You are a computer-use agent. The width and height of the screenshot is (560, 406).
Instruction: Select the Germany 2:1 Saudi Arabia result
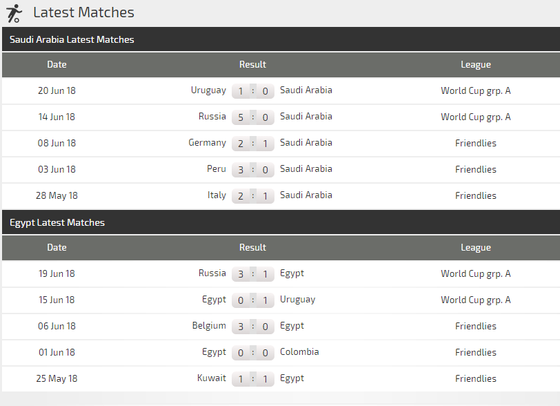pos(253,143)
